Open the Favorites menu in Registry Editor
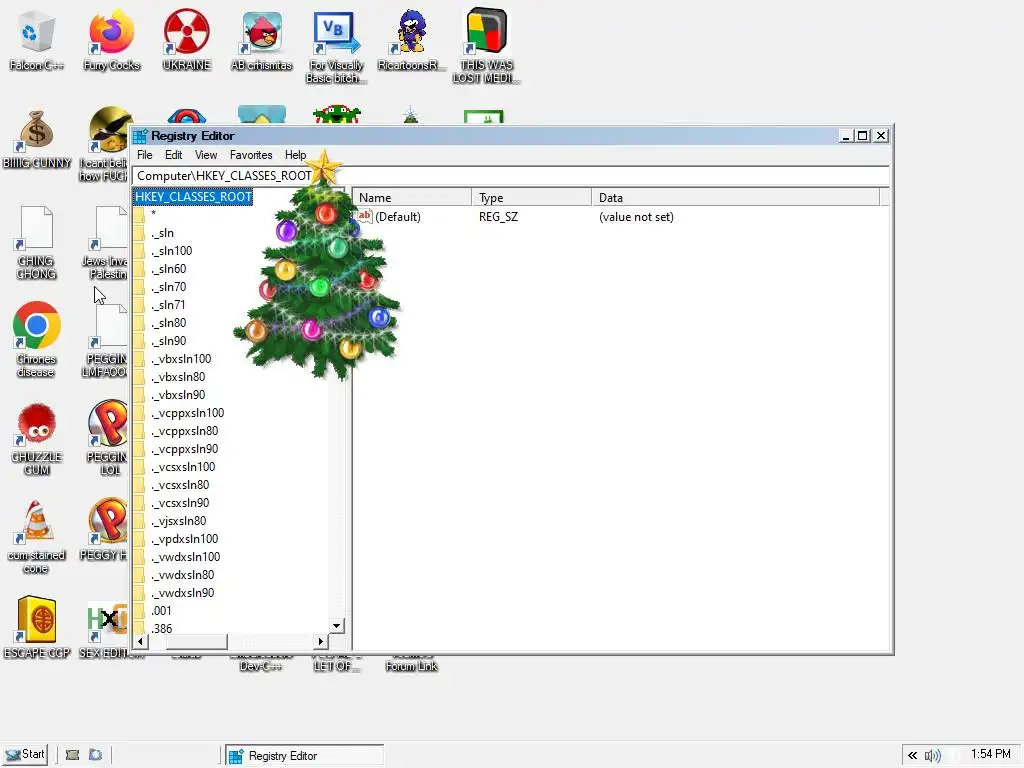The width and height of the screenshot is (1024, 768). tap(251, 155)
